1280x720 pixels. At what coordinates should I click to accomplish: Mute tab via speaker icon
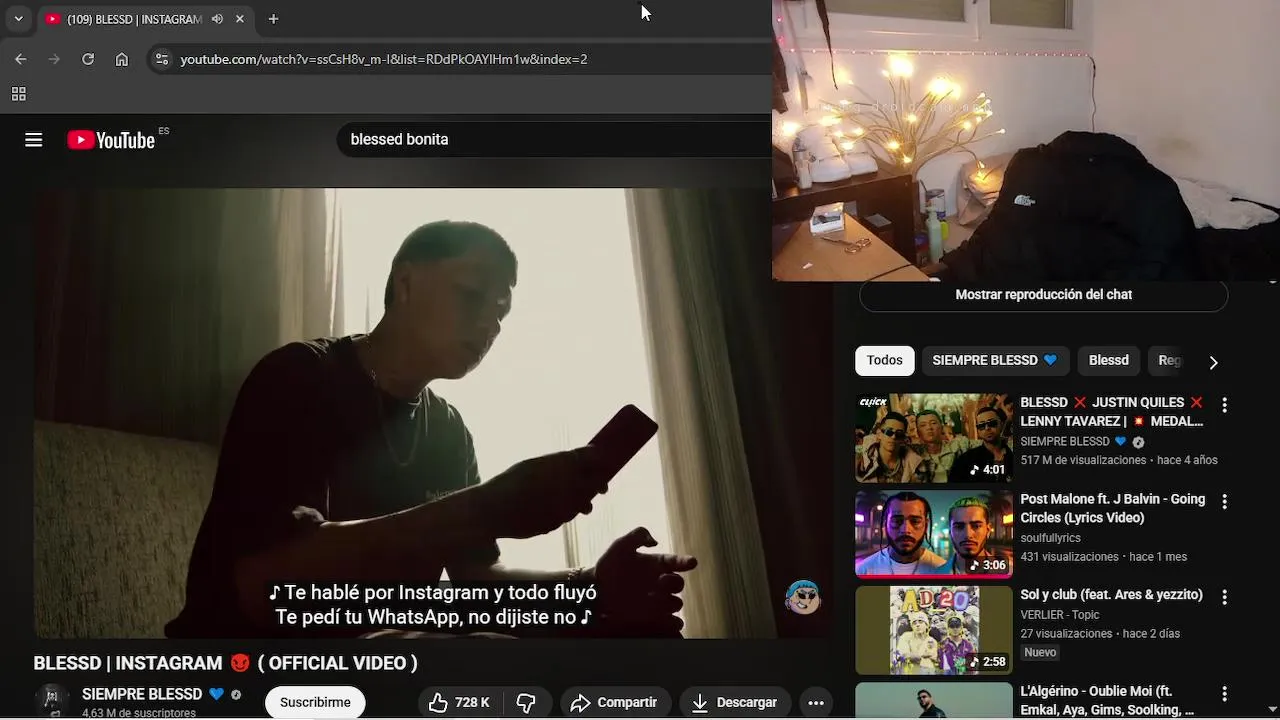(217, 19)
